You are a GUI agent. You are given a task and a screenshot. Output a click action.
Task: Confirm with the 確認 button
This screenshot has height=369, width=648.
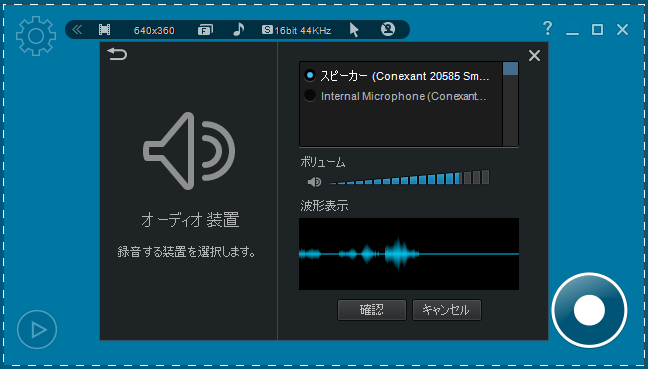[x=372, y=310]
